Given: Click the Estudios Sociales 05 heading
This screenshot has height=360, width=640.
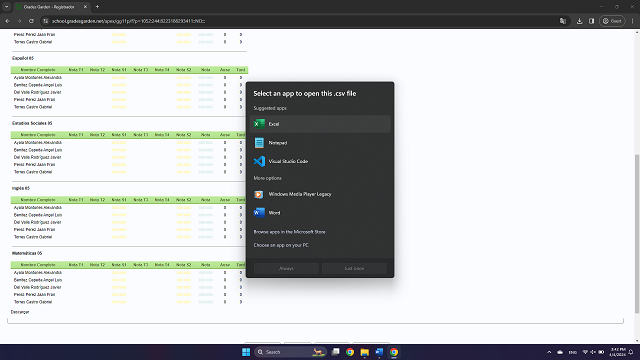Looking at the screenshot, I should click(32, 123).
